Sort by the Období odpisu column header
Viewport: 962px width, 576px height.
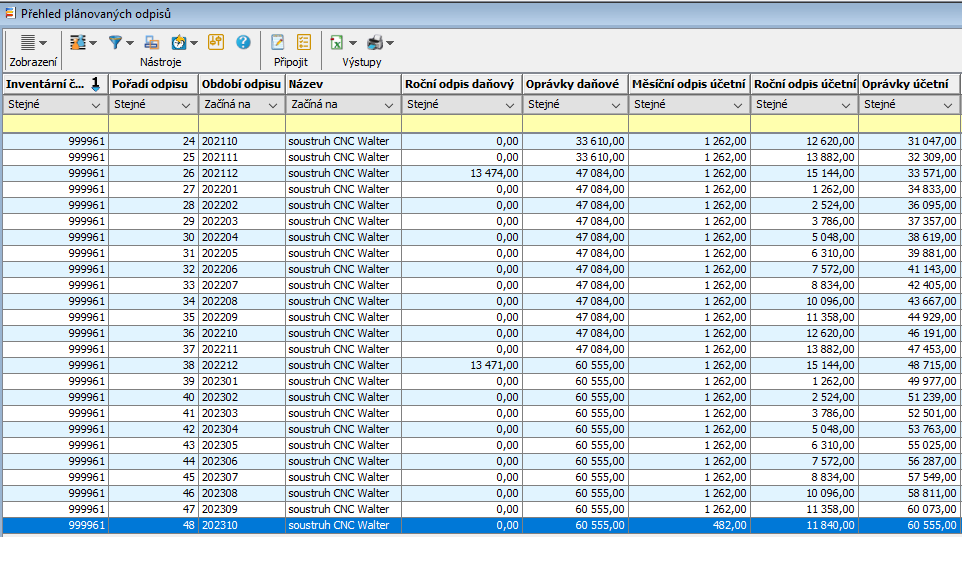[x=241, y=84]
